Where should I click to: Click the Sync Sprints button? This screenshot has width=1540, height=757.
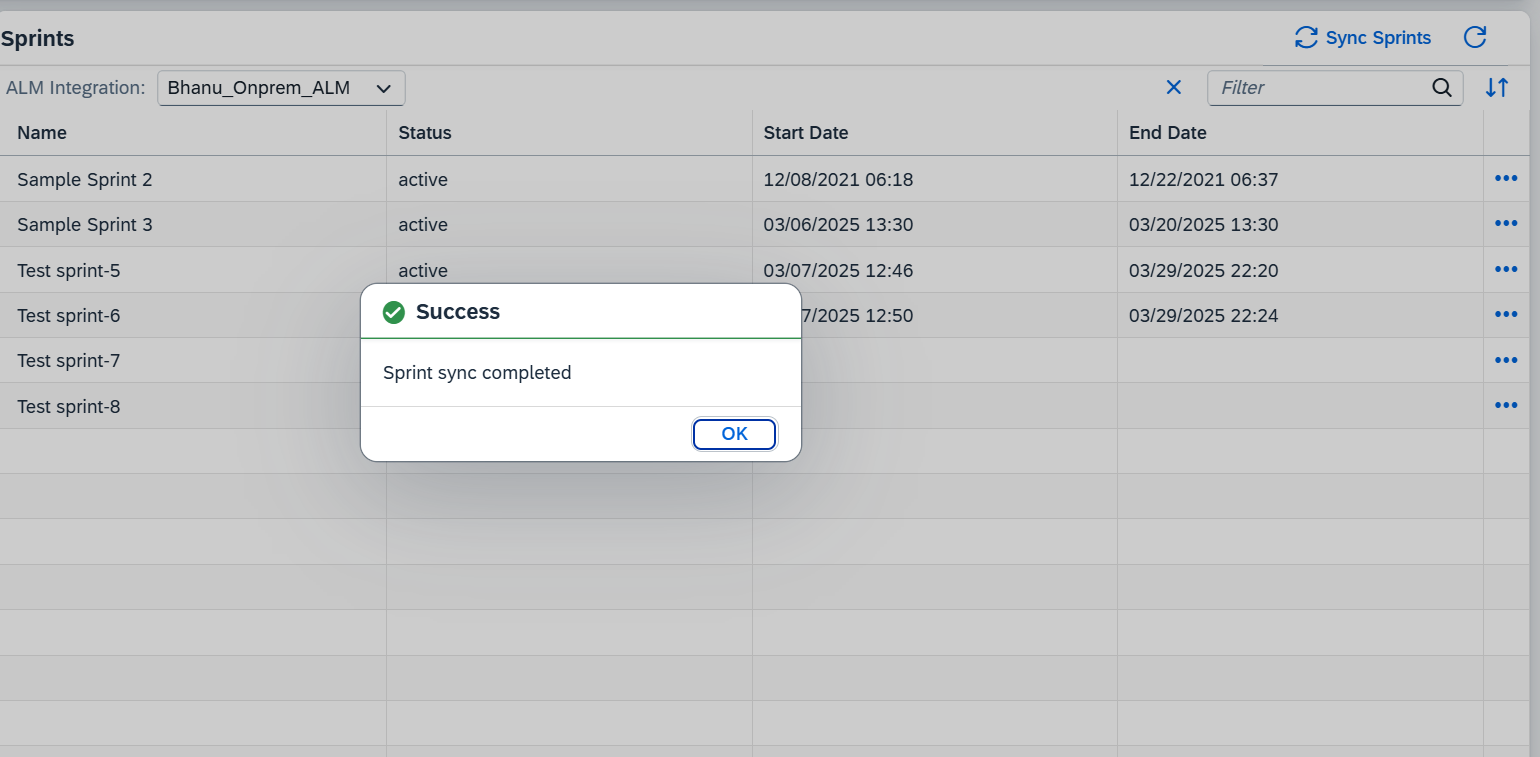point(1363,38)
